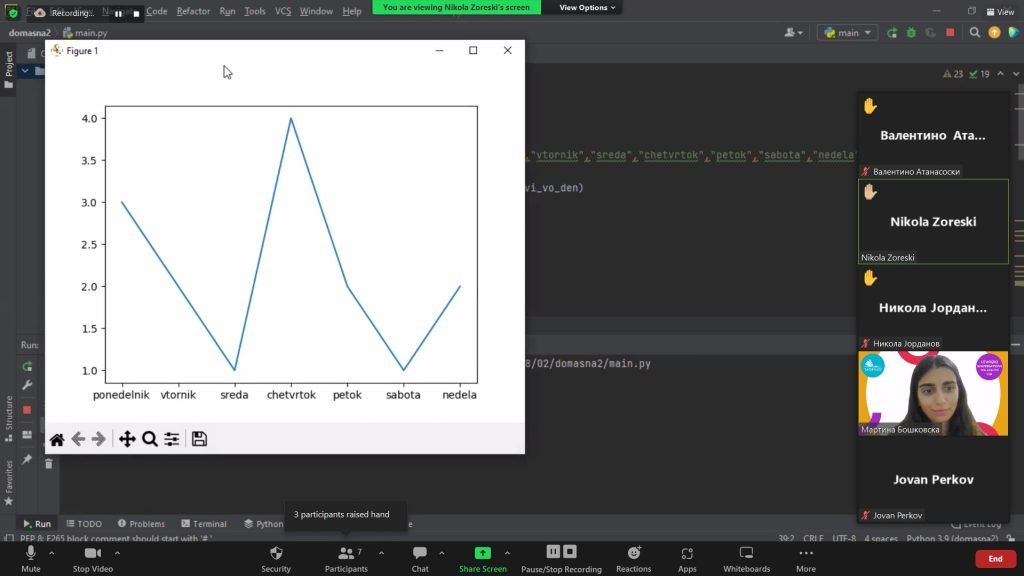Switch to the Terminal tool tab
This screenshot has width=1024, height=576.
[203, 524]
